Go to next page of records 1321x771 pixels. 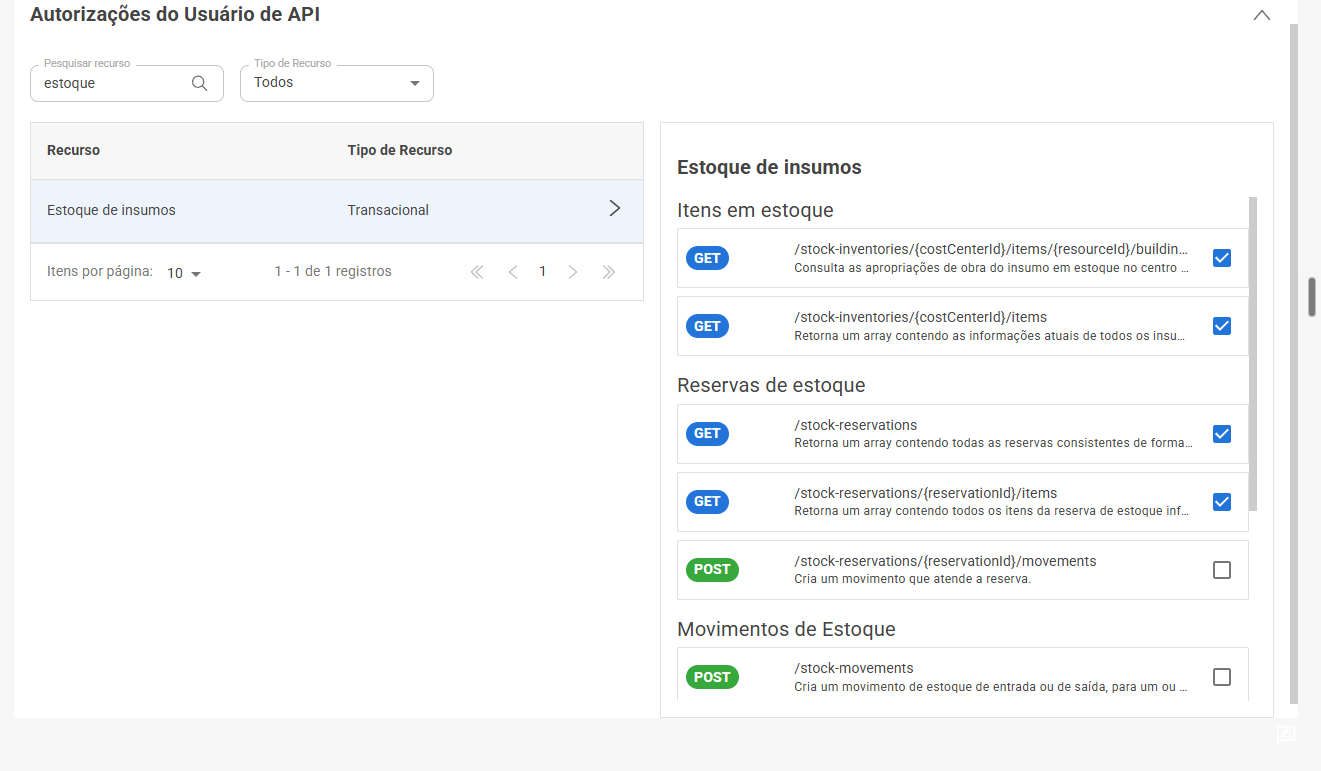click(573, 272)
